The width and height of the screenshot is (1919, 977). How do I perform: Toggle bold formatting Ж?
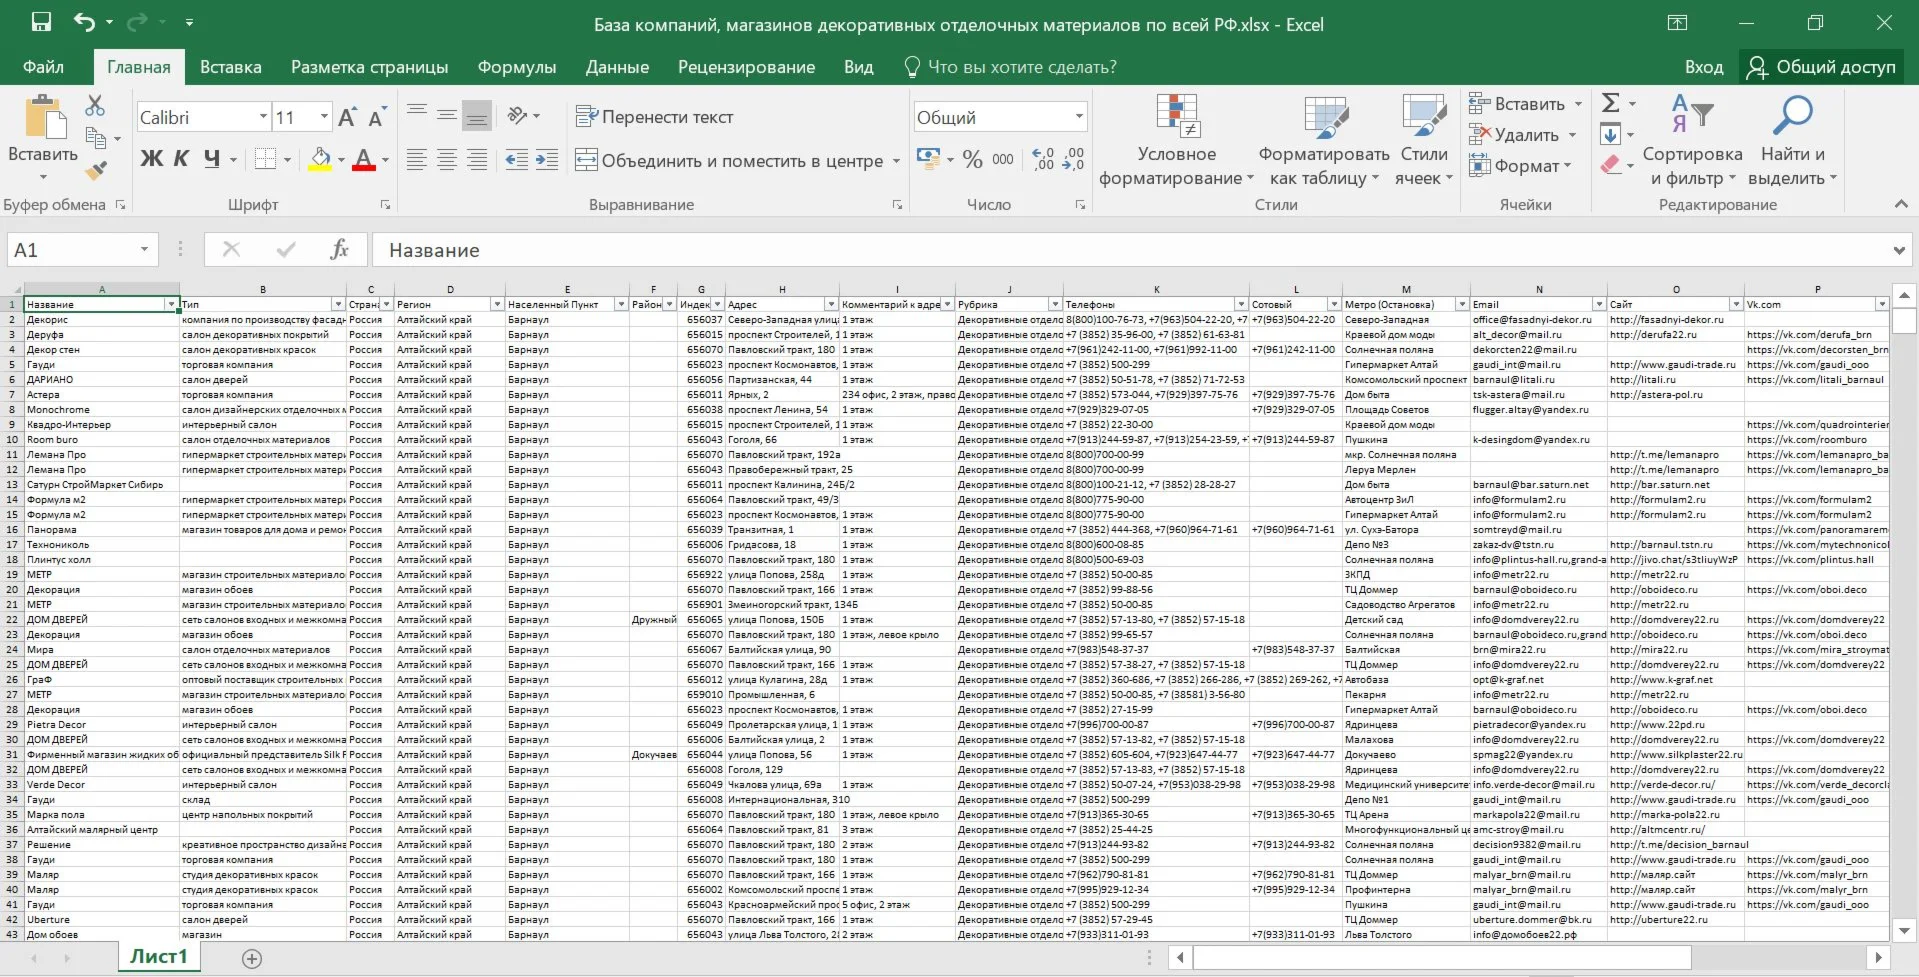[x=151, y=159]
